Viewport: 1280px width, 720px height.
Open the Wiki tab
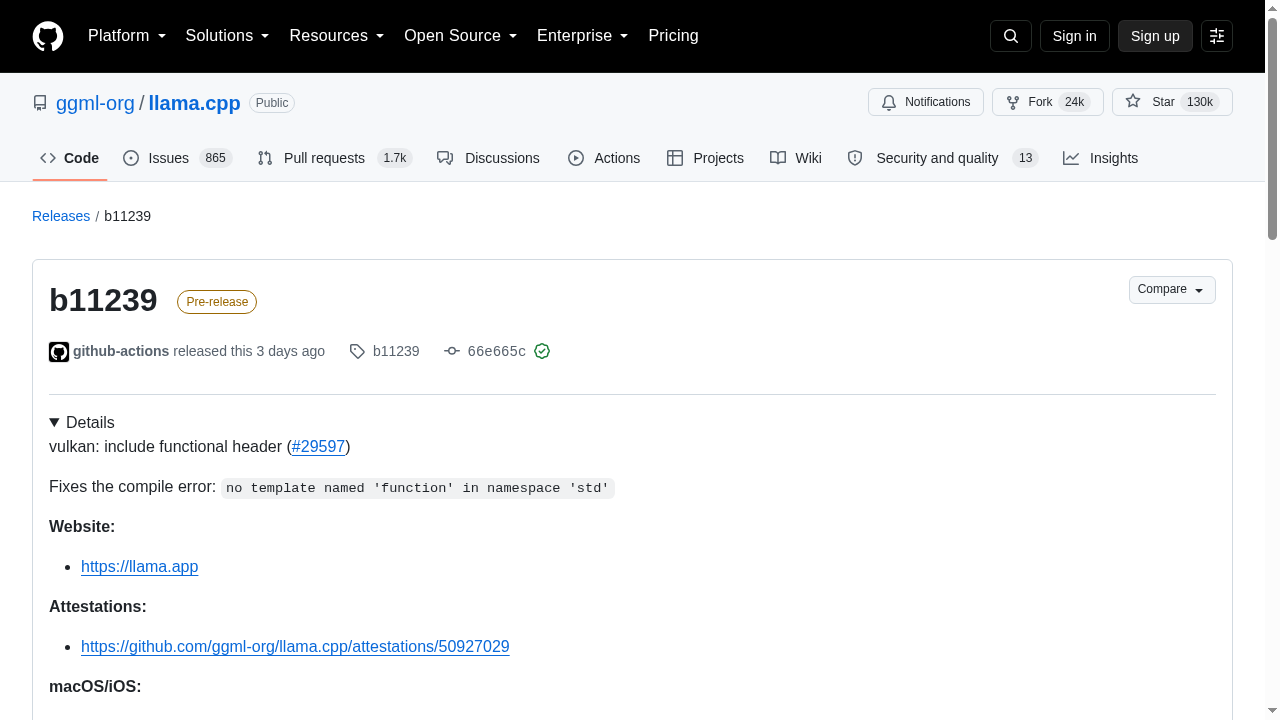[x=796, y=158]
